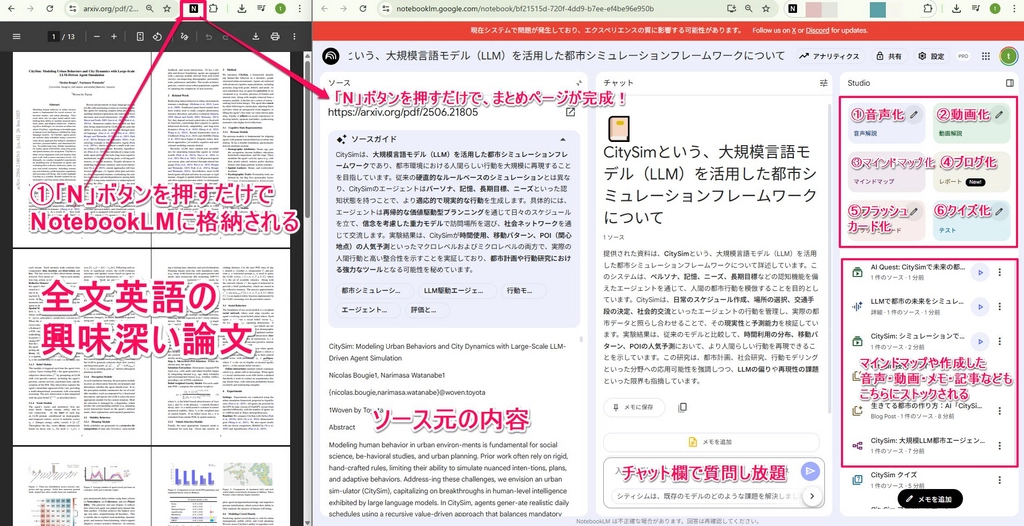The image size is (1024, 526).
Task: Click メモに保存 button under chat summary
Action: coord(633,407)
